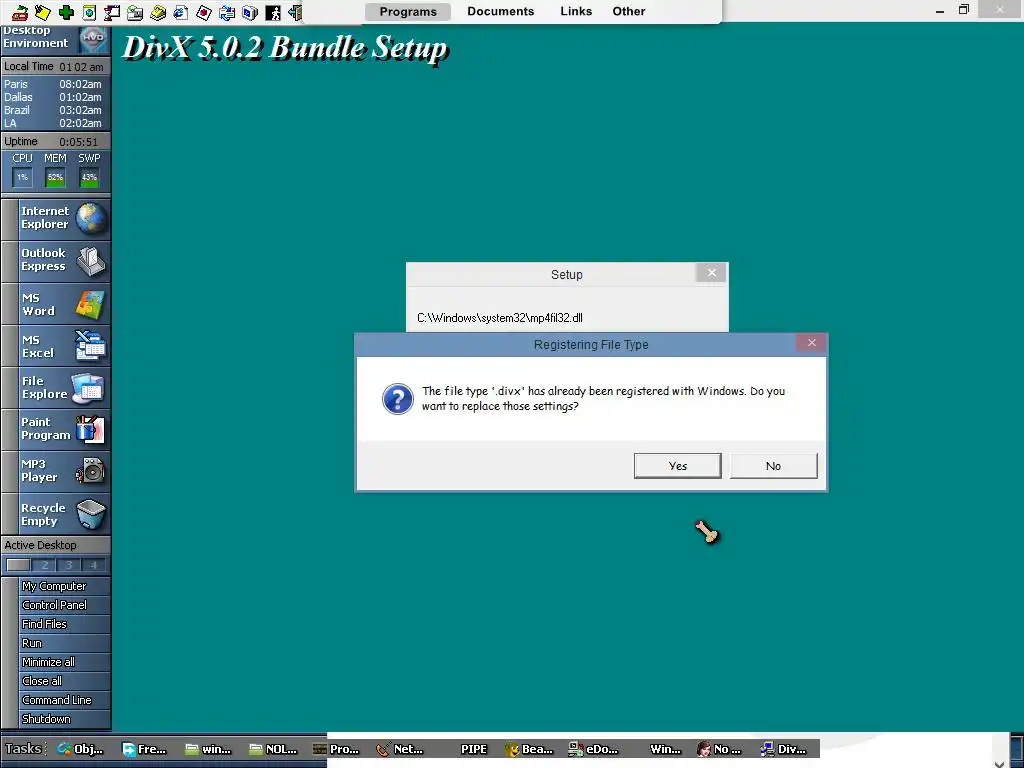
Task: Click the Paris 08:02am time entry
Action: point(53,84)
